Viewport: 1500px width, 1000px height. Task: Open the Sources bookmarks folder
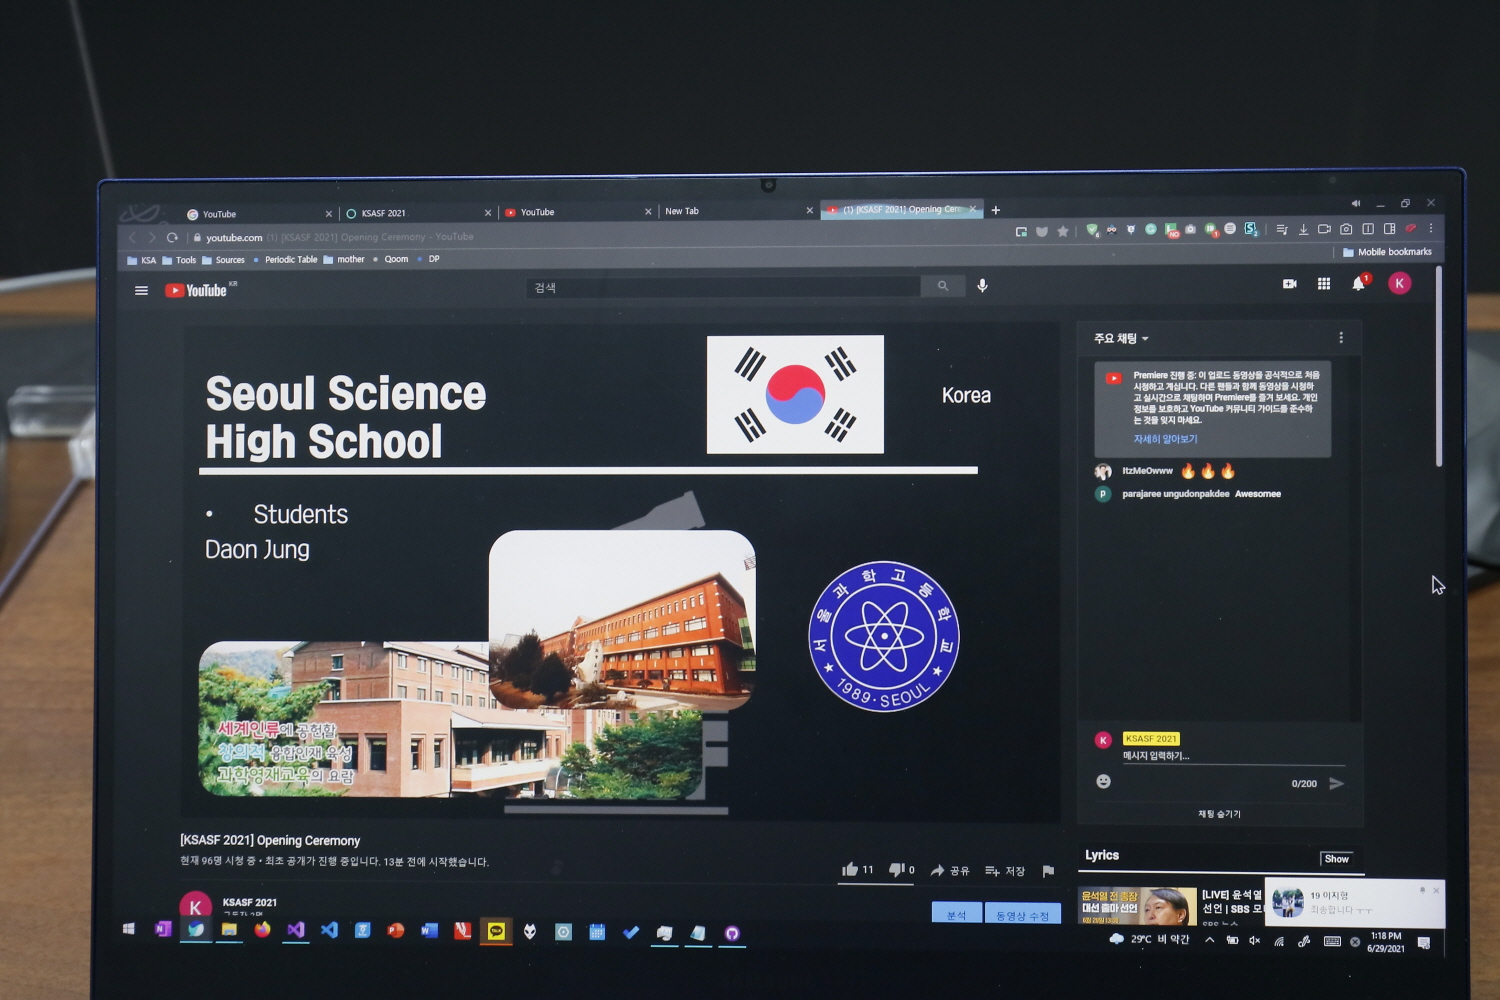(x=223, y=260)
